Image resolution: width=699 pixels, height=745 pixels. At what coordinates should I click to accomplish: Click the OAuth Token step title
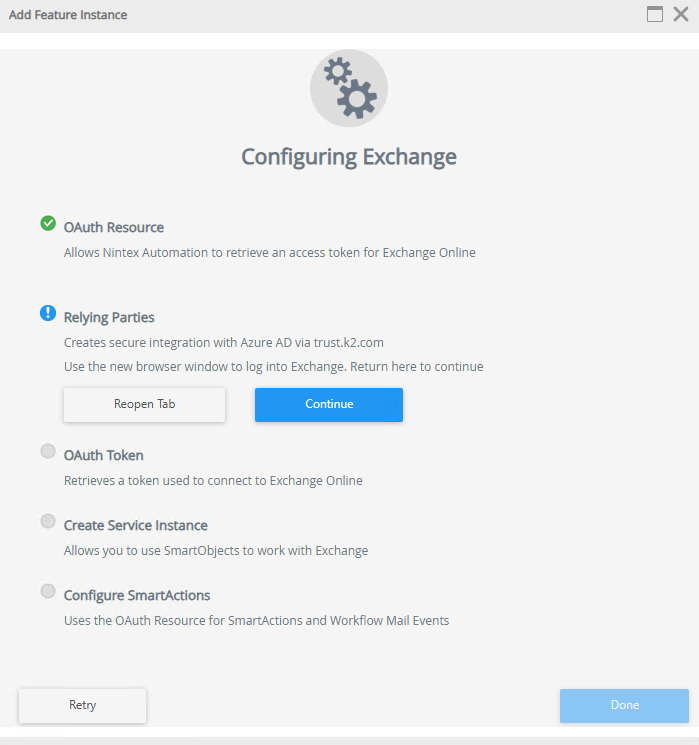coord(104,455)
